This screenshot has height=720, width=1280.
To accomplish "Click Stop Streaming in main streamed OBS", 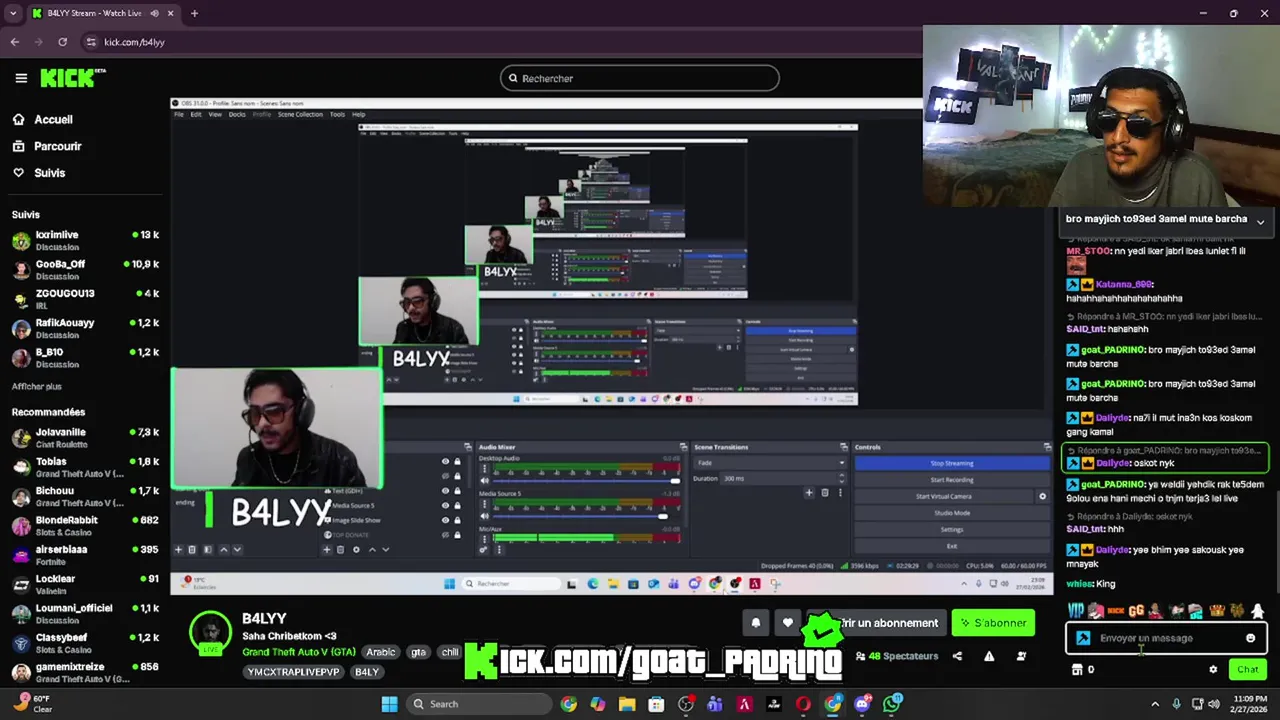I will [952, 463].
